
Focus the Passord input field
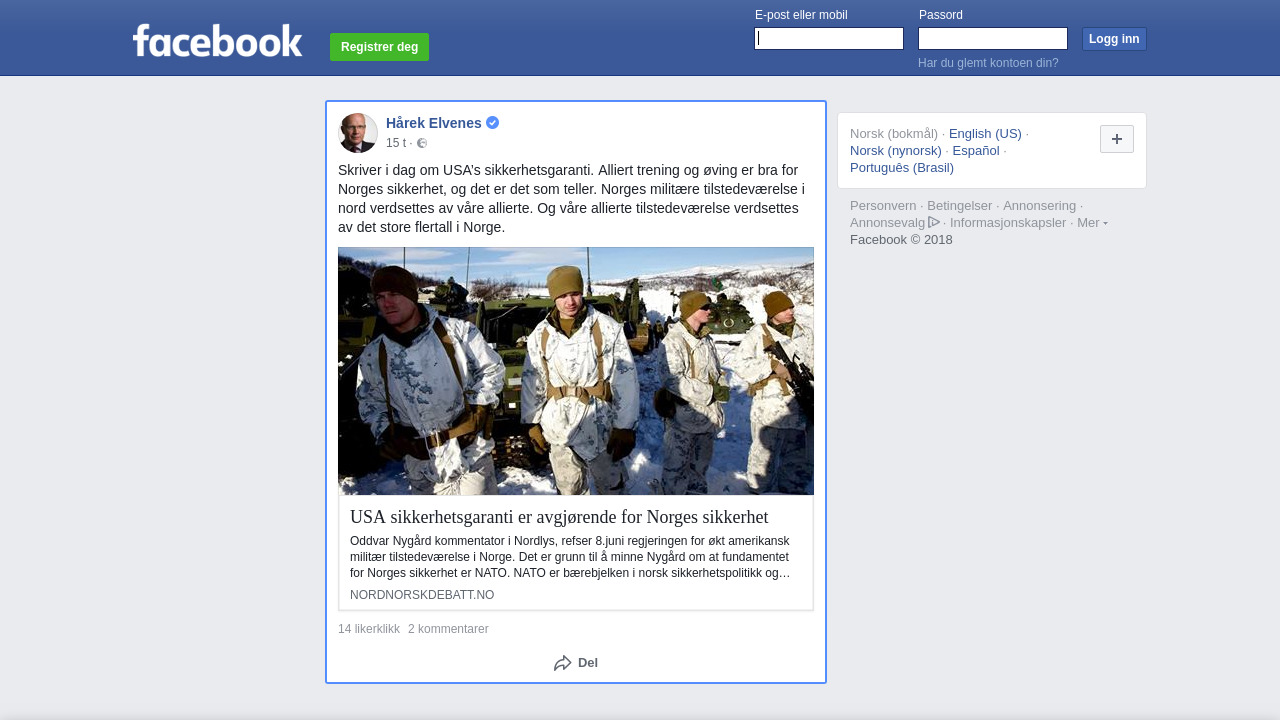(x=993, y=39)
